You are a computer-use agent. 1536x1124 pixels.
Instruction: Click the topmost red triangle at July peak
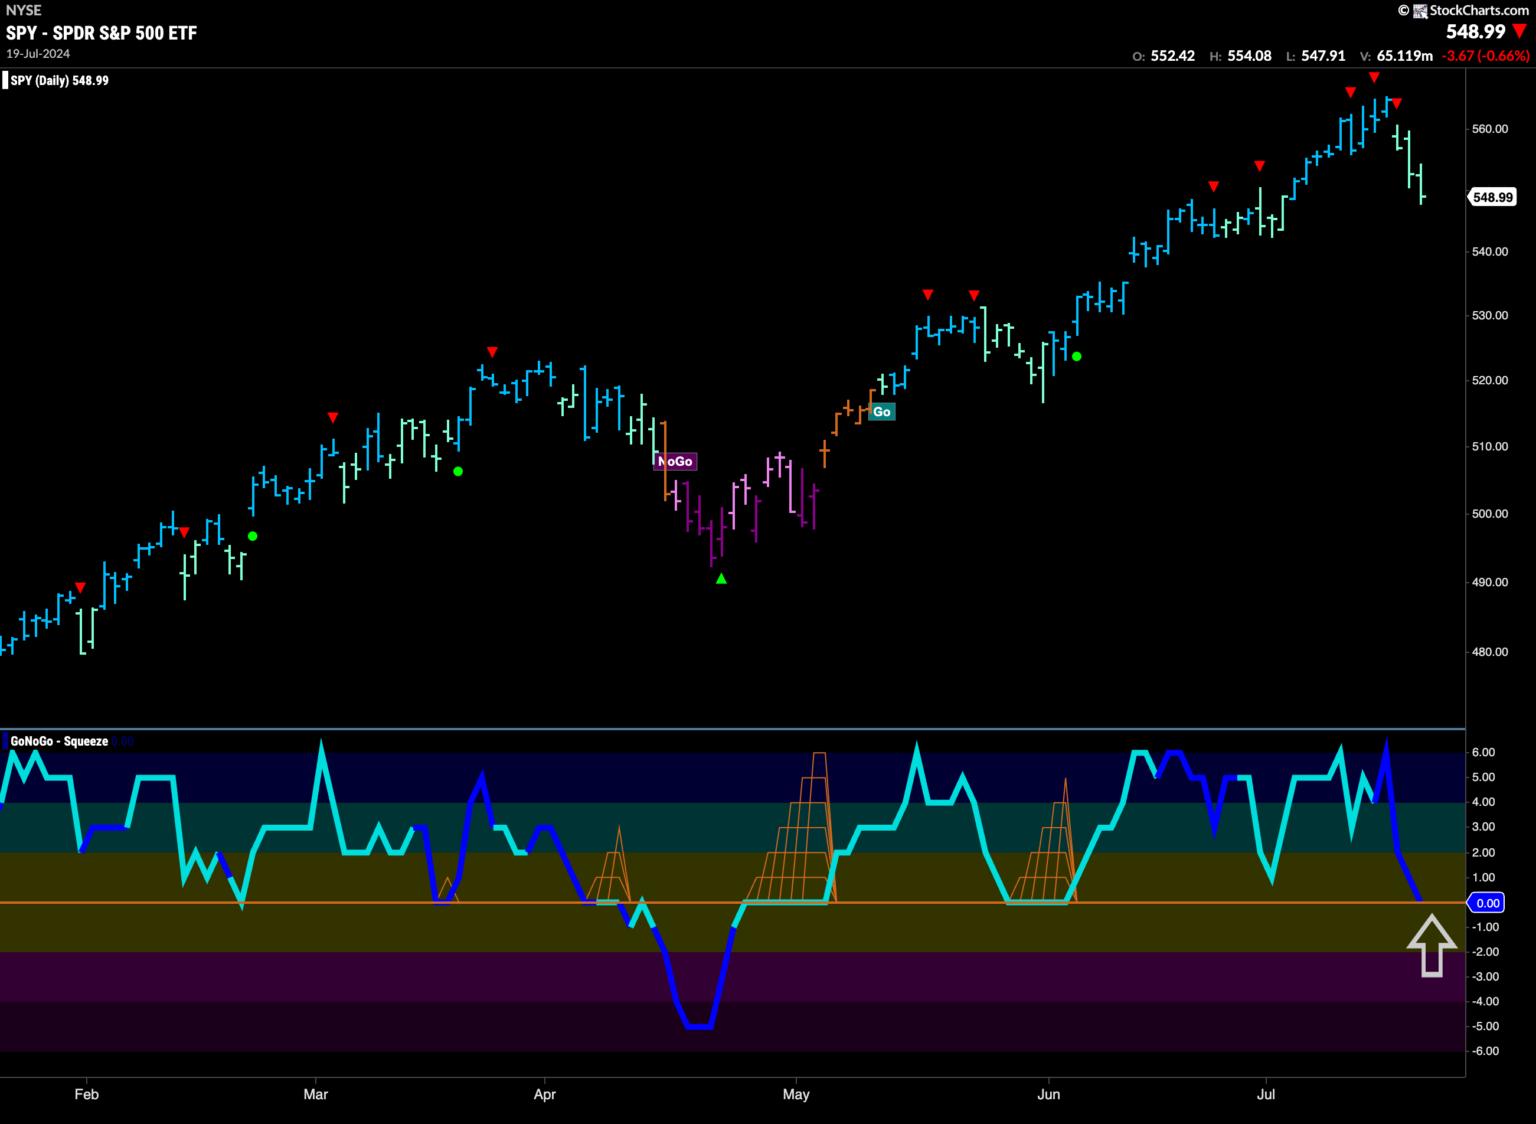(x=1374, y=78)
